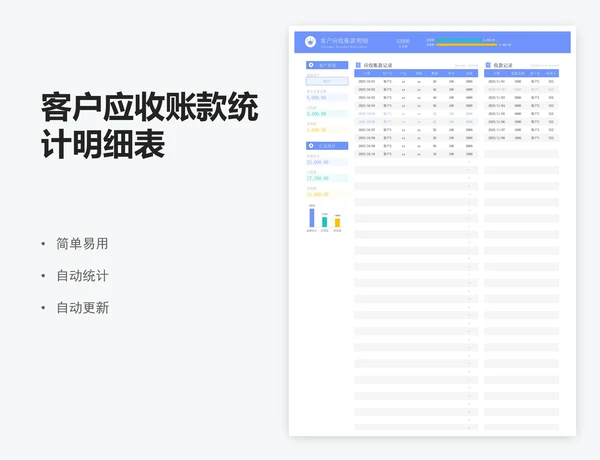Click the crown logo icon in header
The image size is (600, 460).
(310, 42)
